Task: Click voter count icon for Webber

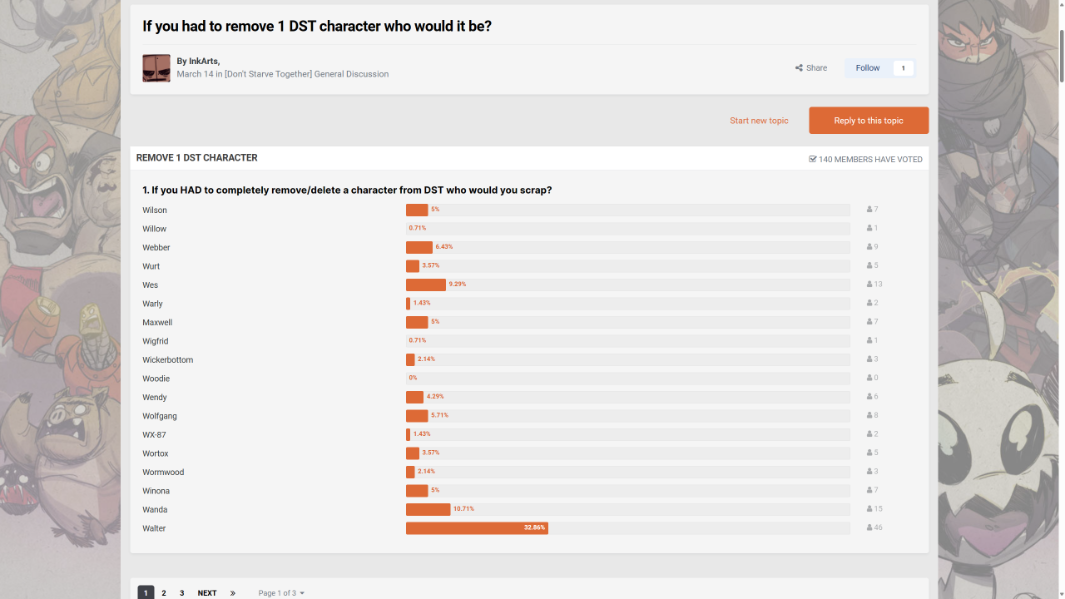Action: pyautogui.click(x=869, y=247)
